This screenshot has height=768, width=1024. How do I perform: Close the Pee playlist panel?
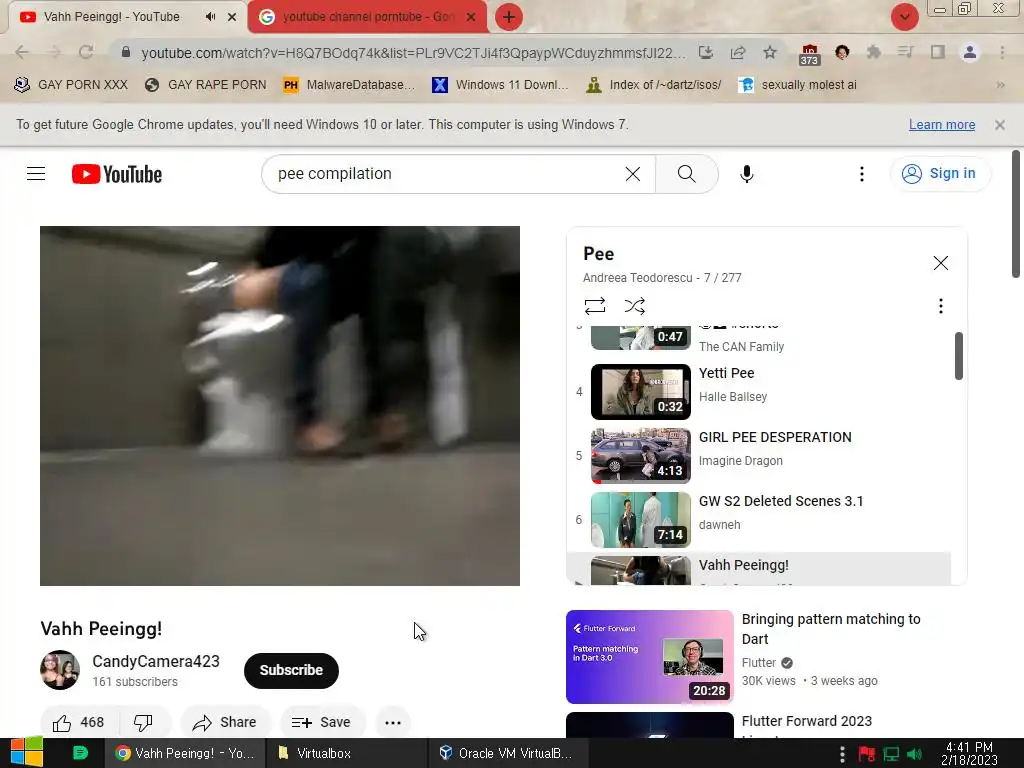click(940, 263)
